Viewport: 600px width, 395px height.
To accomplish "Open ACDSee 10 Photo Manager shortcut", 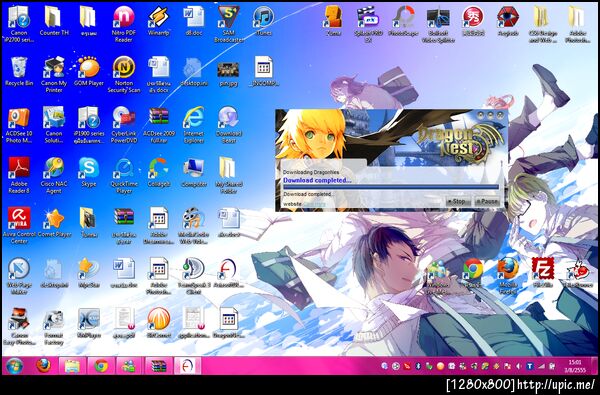I will point(19,126).
